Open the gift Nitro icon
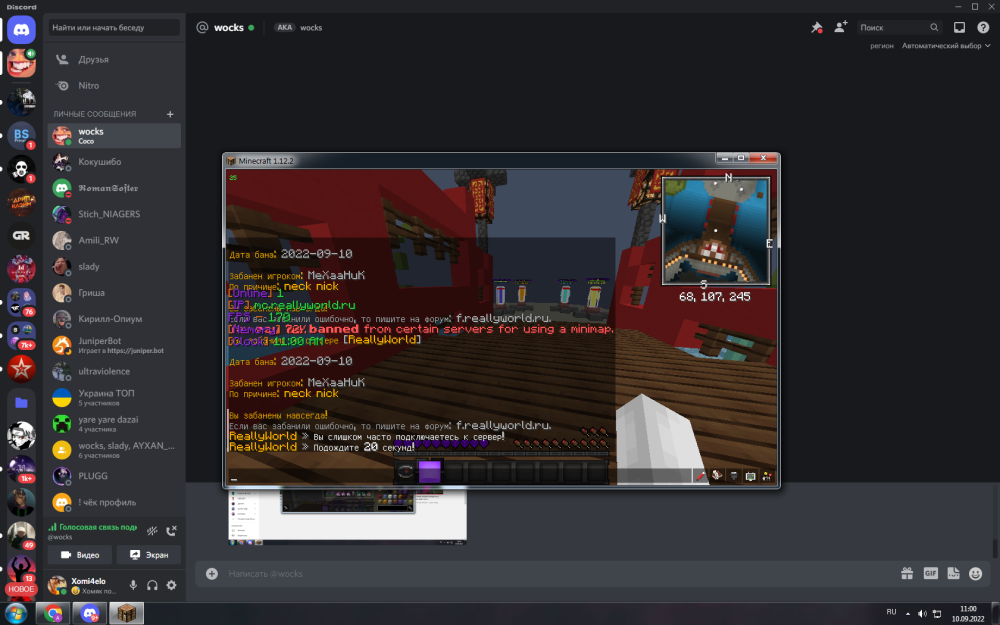Viewport: 1000px width, 625px height. click(907, 573)
